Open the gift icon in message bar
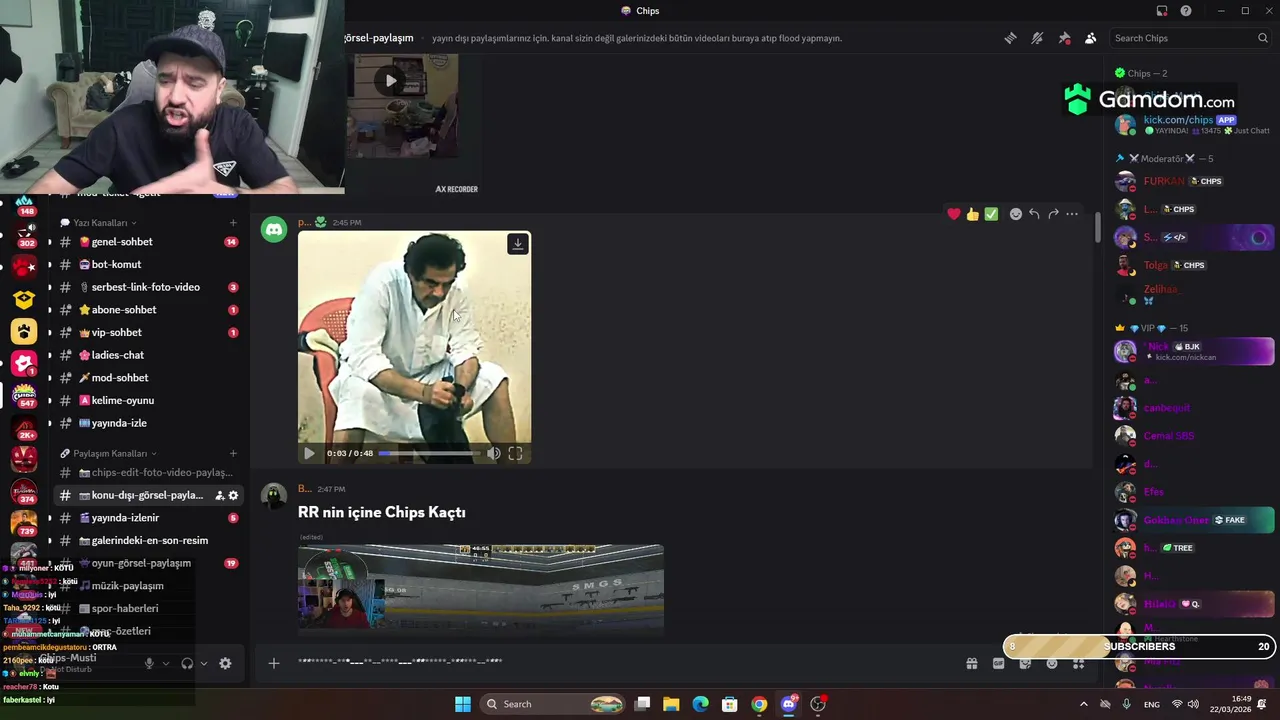The image size is (1280, 720). point(971,663)
